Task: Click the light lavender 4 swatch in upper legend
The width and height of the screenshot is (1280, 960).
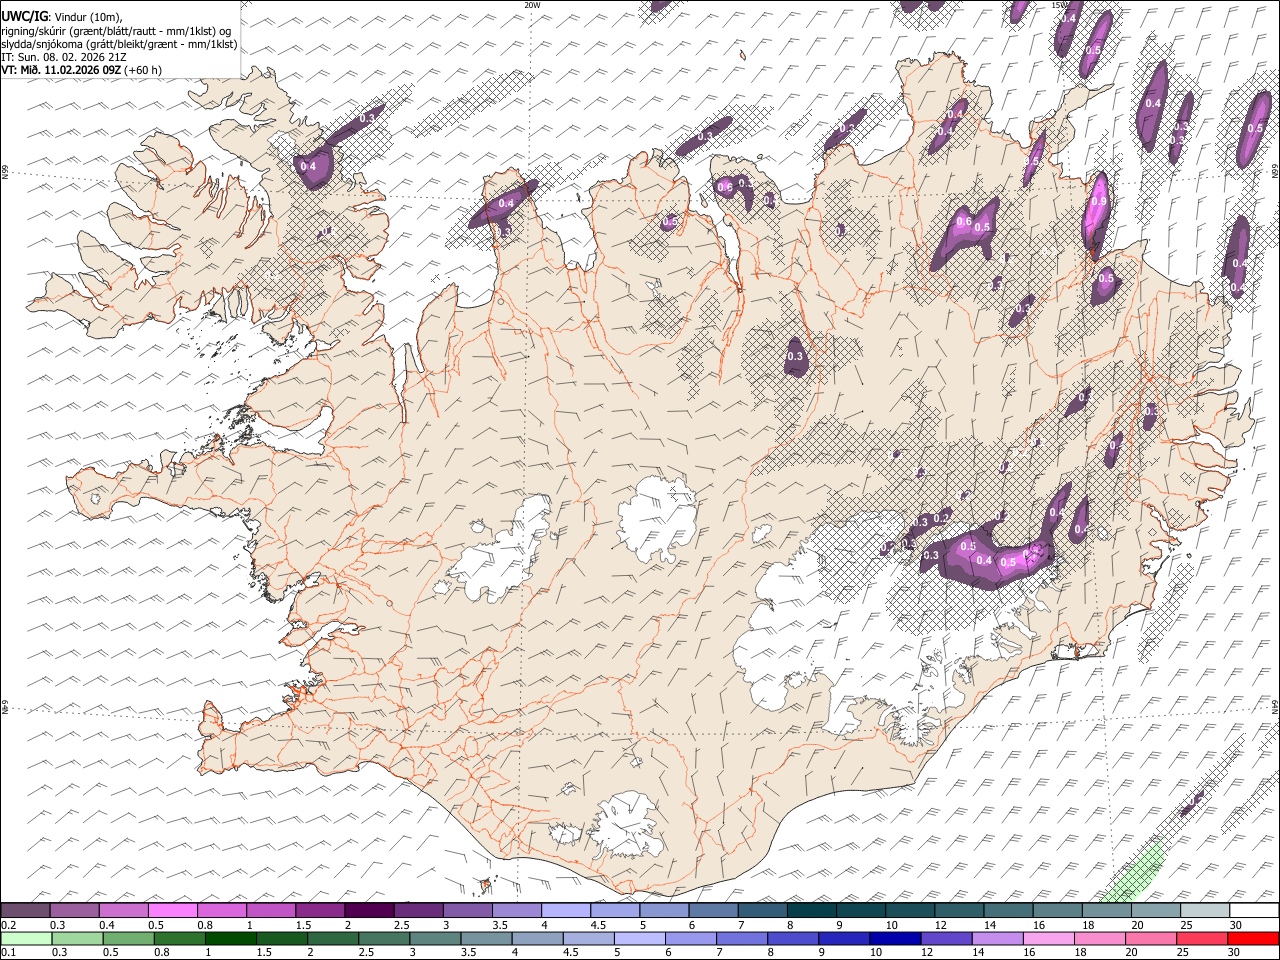Action: pos(566,910)
